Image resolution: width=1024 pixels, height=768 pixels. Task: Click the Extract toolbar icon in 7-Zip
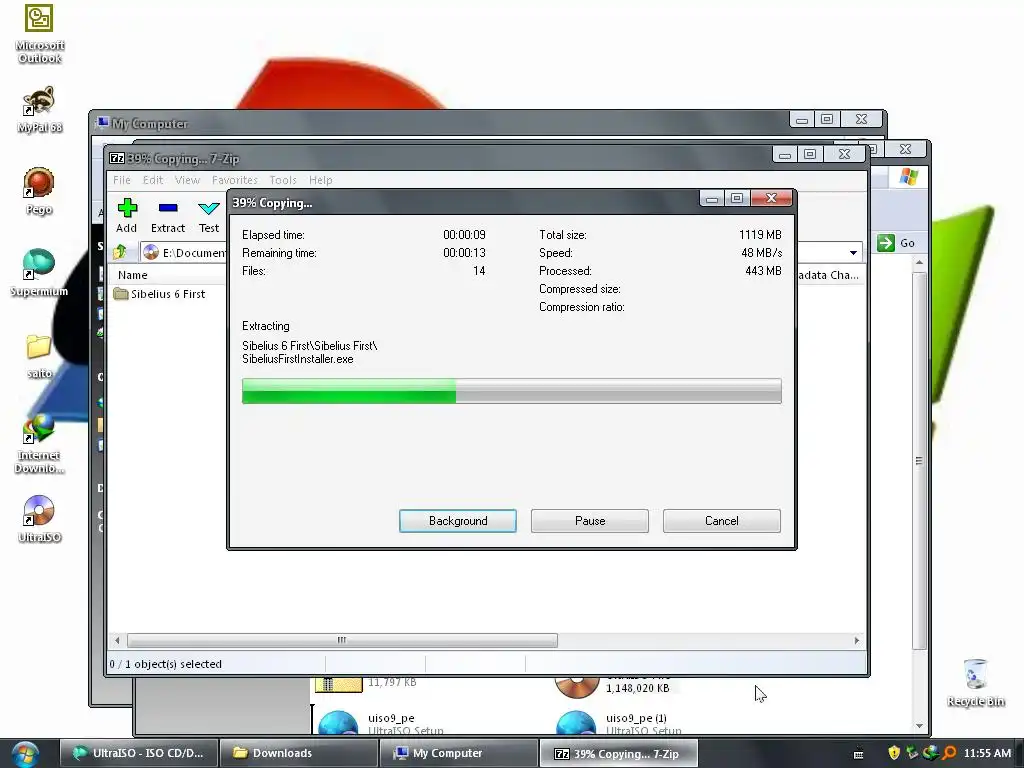pyautogui.click(x=168, y=208)
